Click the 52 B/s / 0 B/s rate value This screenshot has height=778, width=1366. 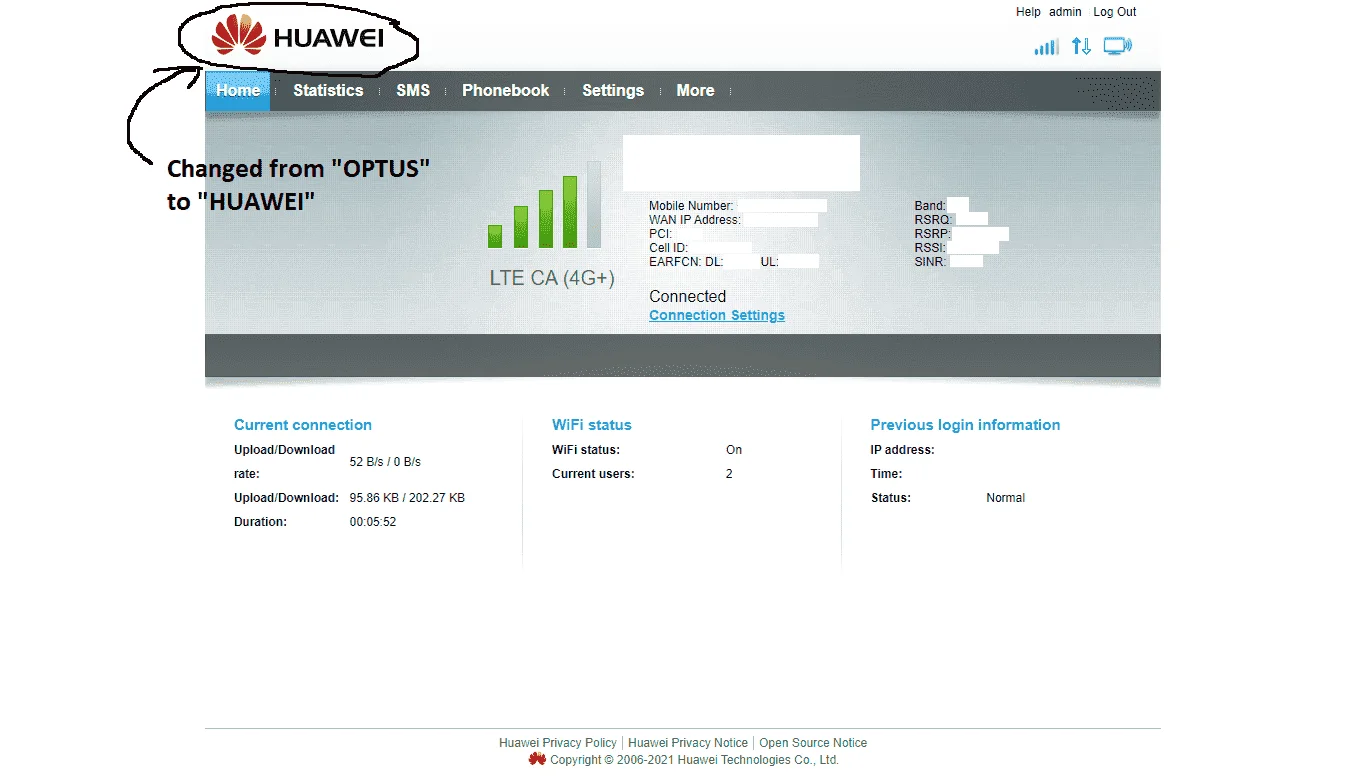pos(385,462)
